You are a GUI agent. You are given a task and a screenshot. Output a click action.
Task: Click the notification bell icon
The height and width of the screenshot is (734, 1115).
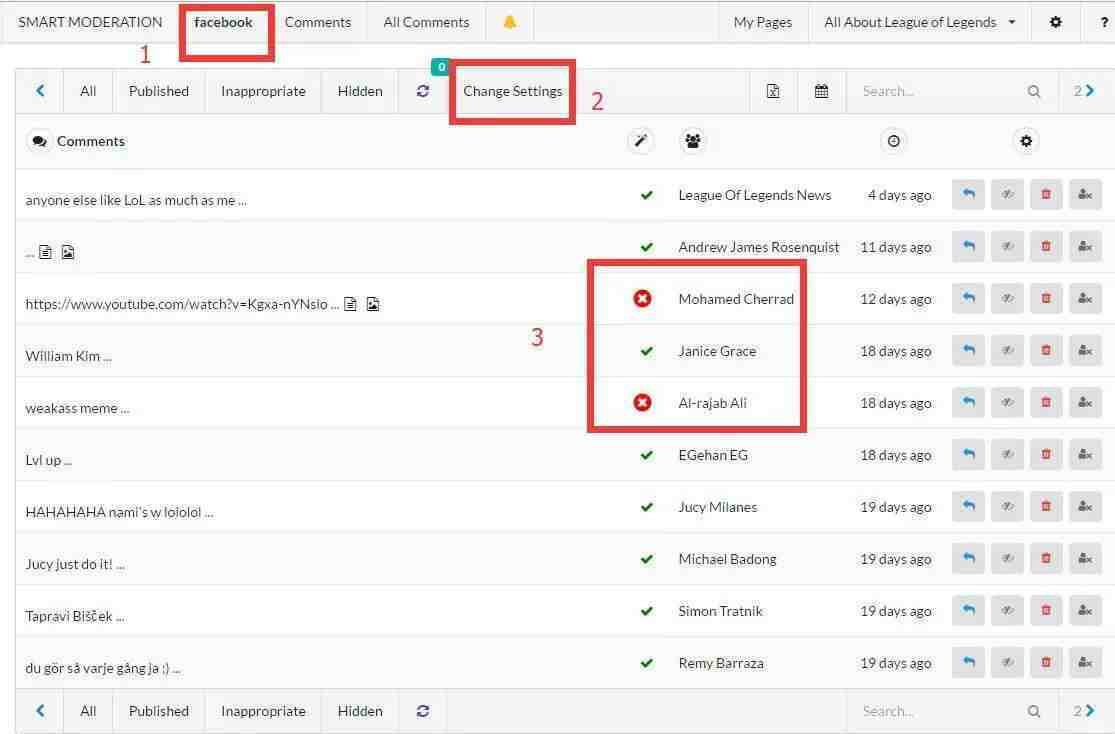[510, 22]
